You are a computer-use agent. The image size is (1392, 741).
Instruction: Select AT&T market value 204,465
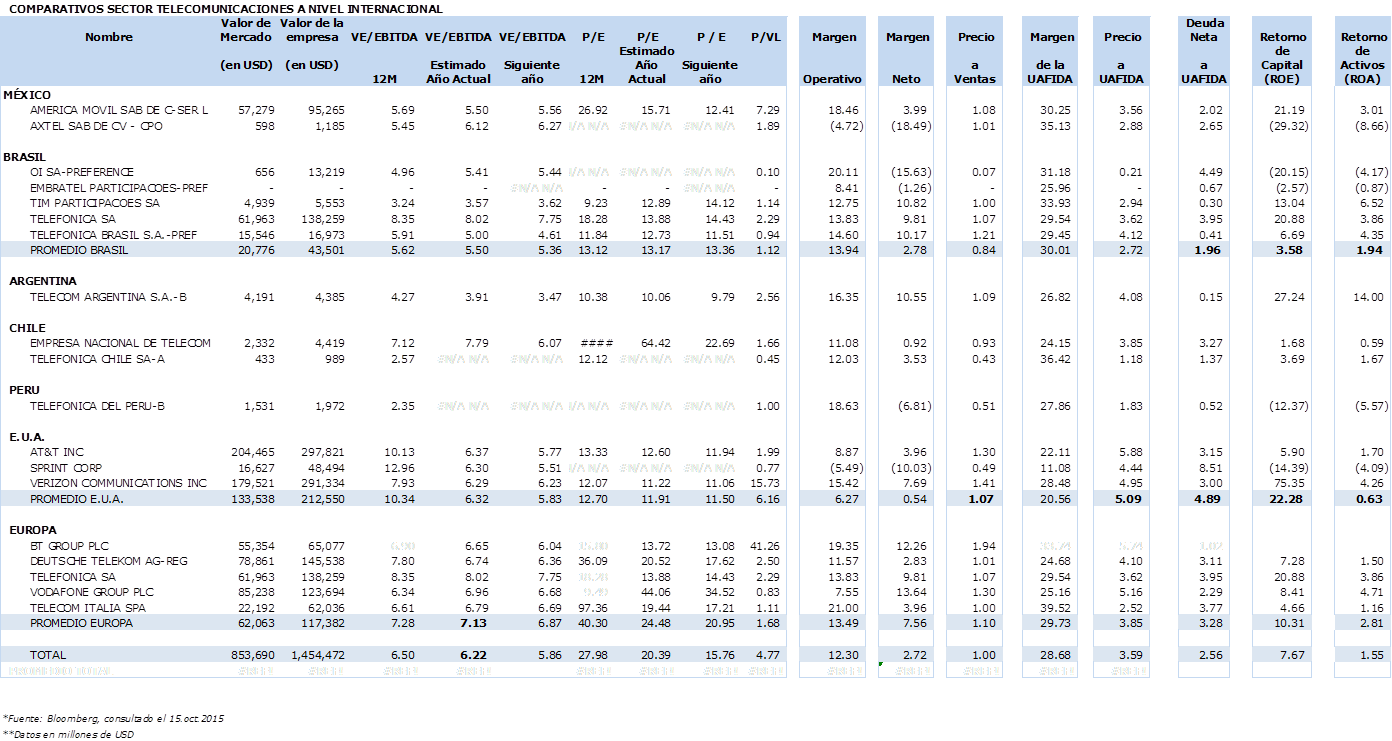pyautogui.click(x=253, y=453)
